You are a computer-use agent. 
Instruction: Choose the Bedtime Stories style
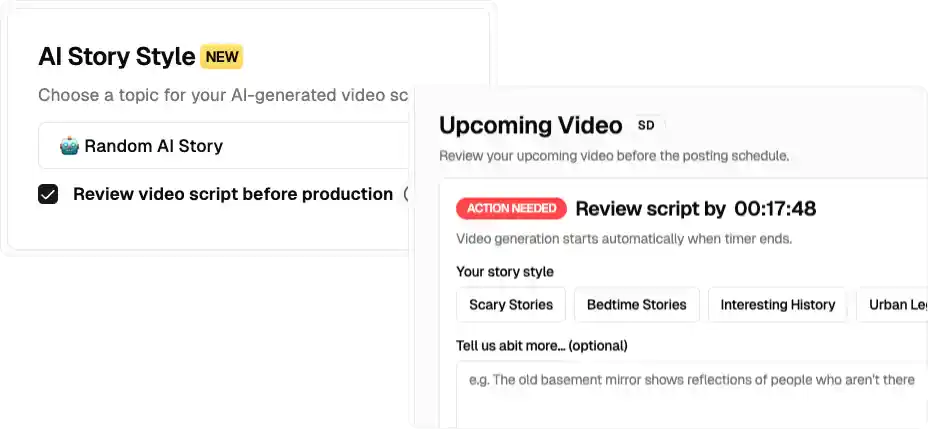pos(637,305)
